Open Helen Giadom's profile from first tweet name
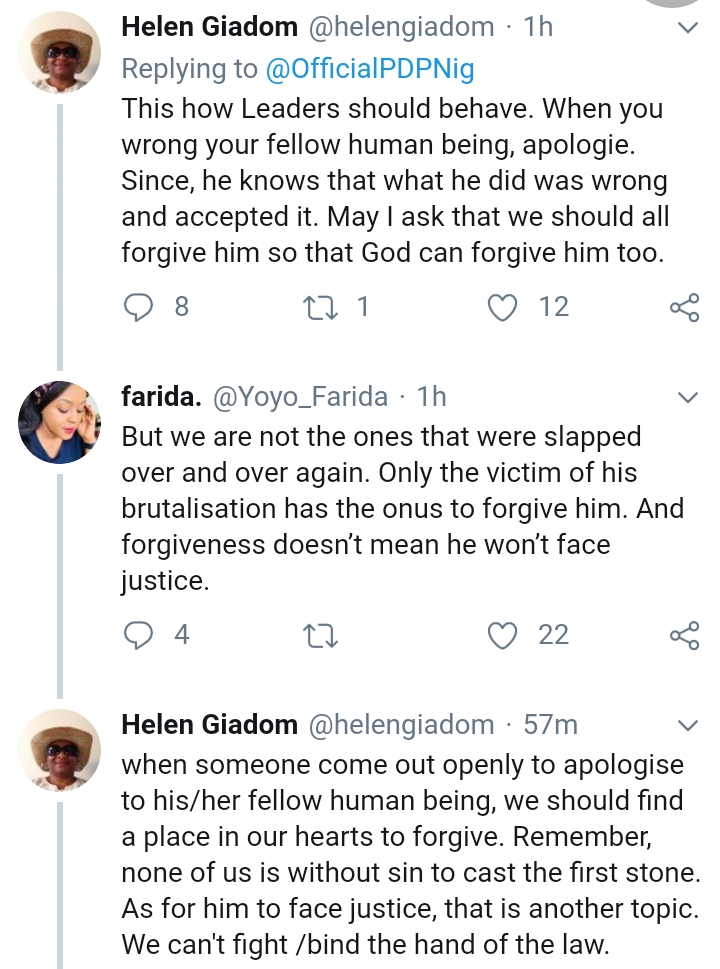This screenshot has height=969, width=720. coord(208,27)
